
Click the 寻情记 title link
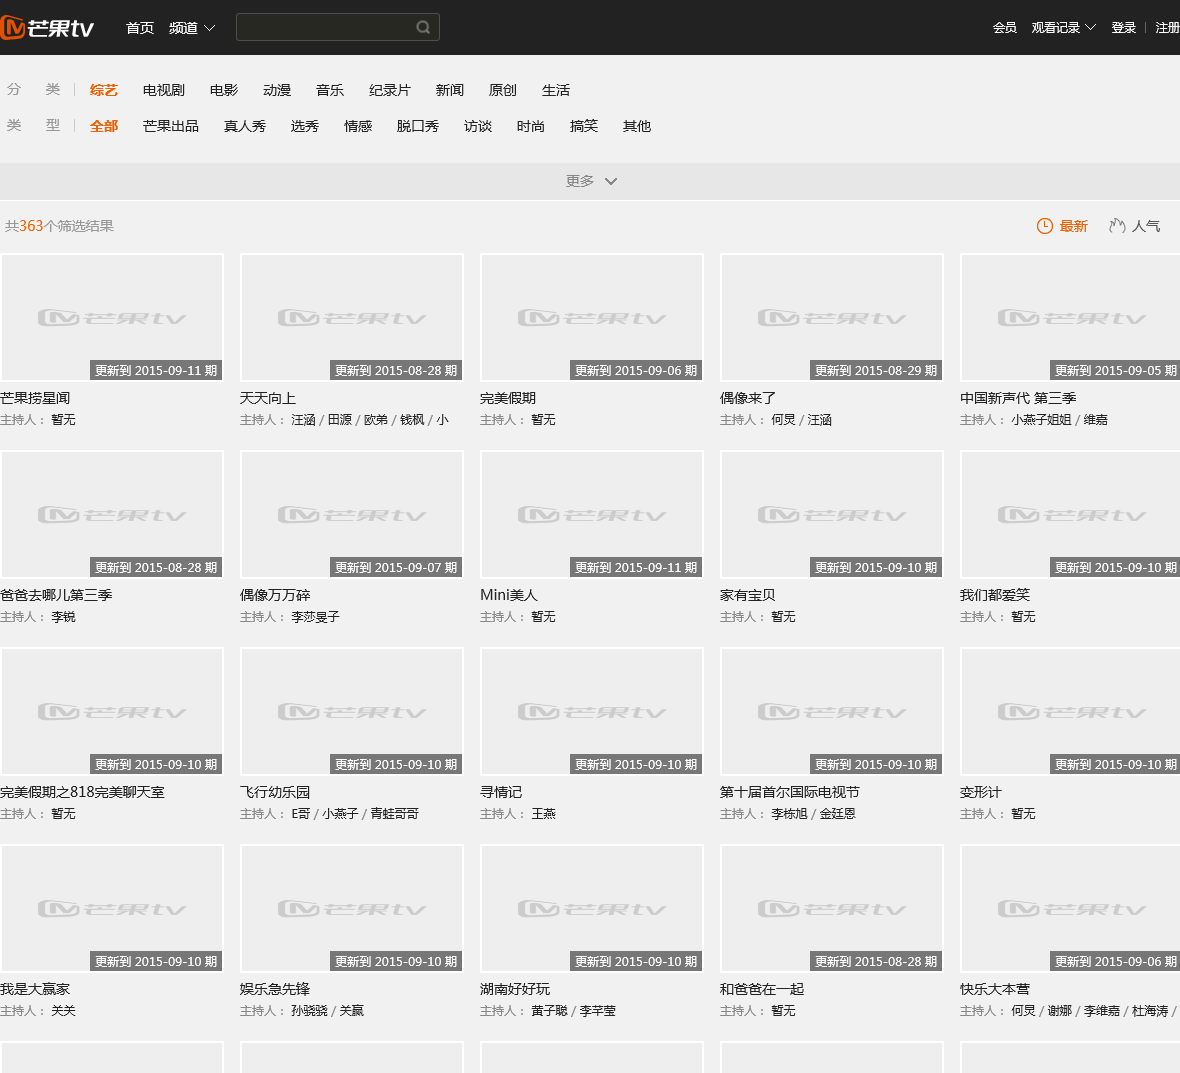(x=501, y=792)
